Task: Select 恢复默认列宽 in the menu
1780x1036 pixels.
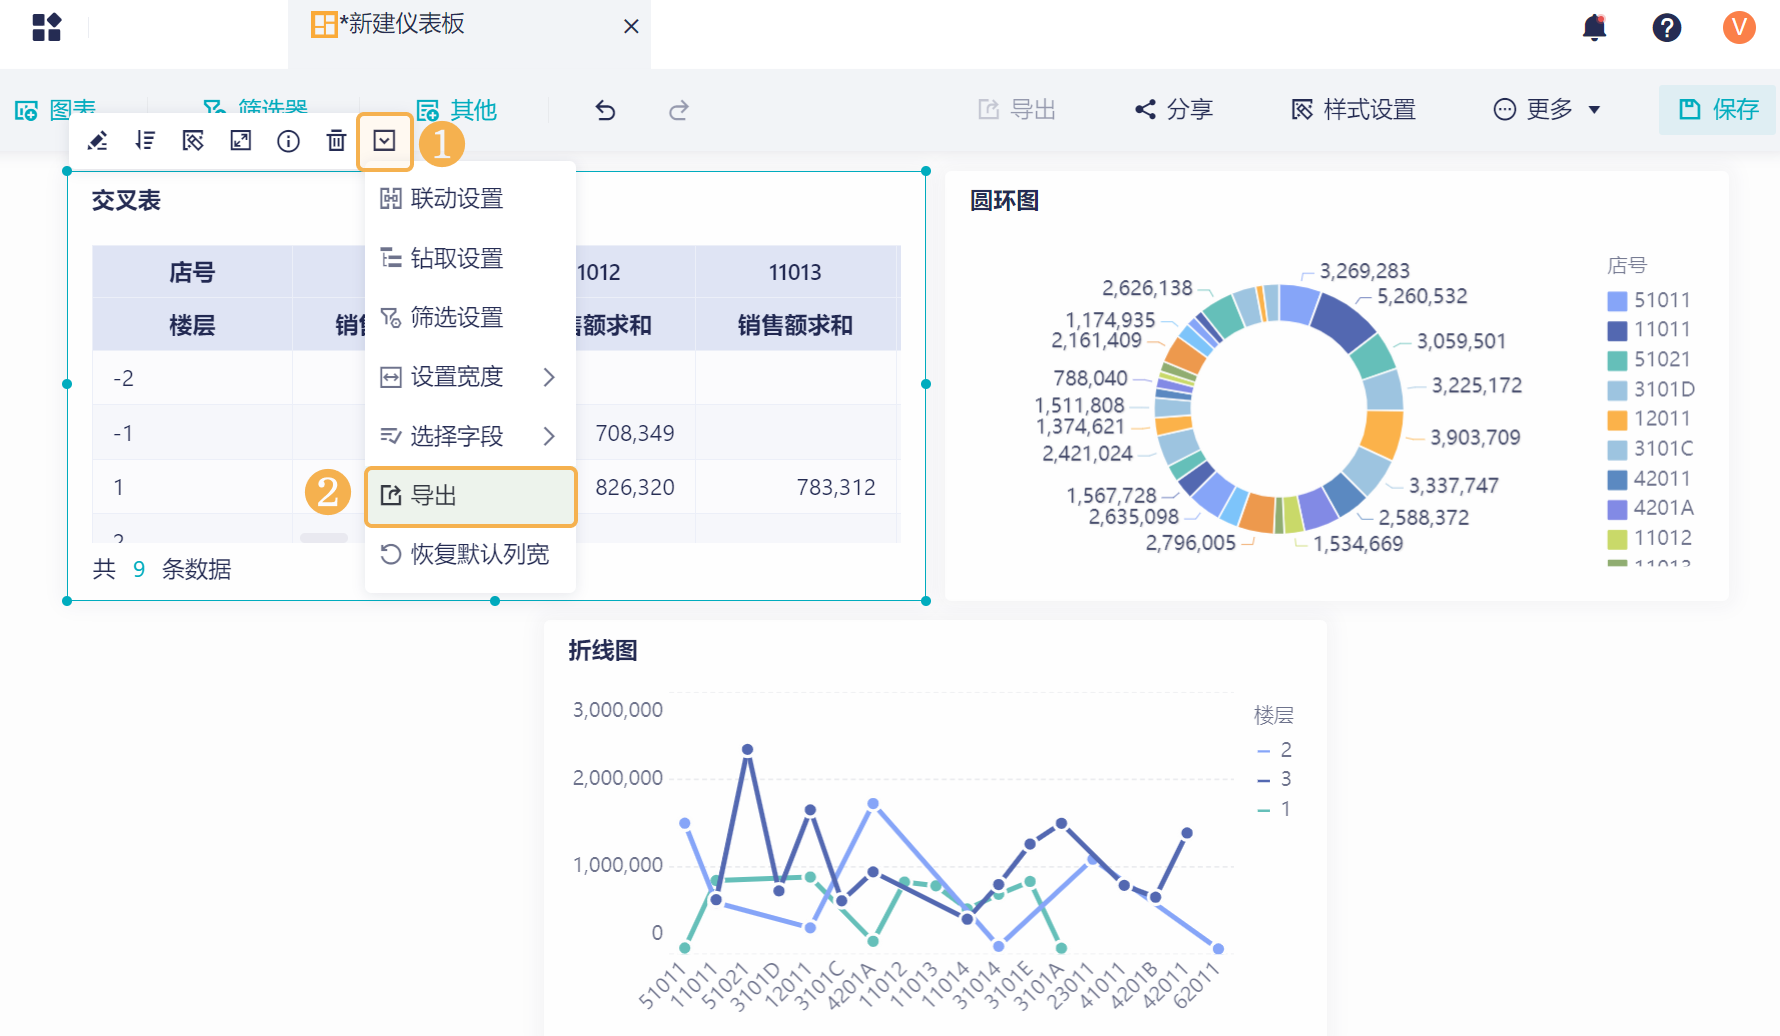Action: click(470, 555)
